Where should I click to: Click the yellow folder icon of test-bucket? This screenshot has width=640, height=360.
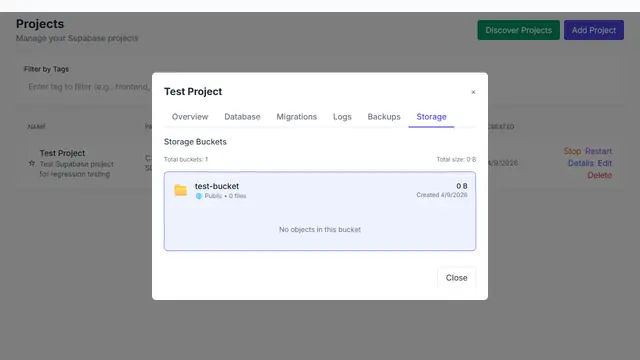coord(180,190)
